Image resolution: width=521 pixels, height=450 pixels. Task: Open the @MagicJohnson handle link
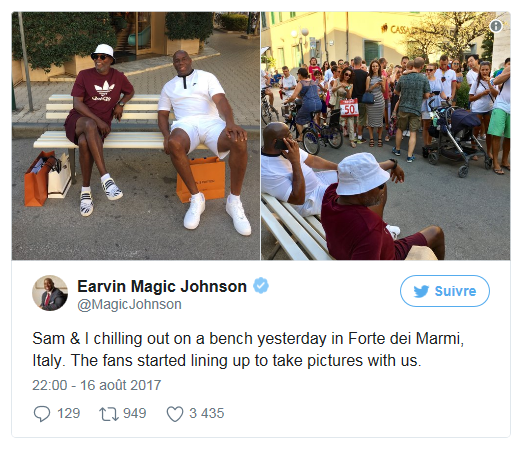click(129, 304)
